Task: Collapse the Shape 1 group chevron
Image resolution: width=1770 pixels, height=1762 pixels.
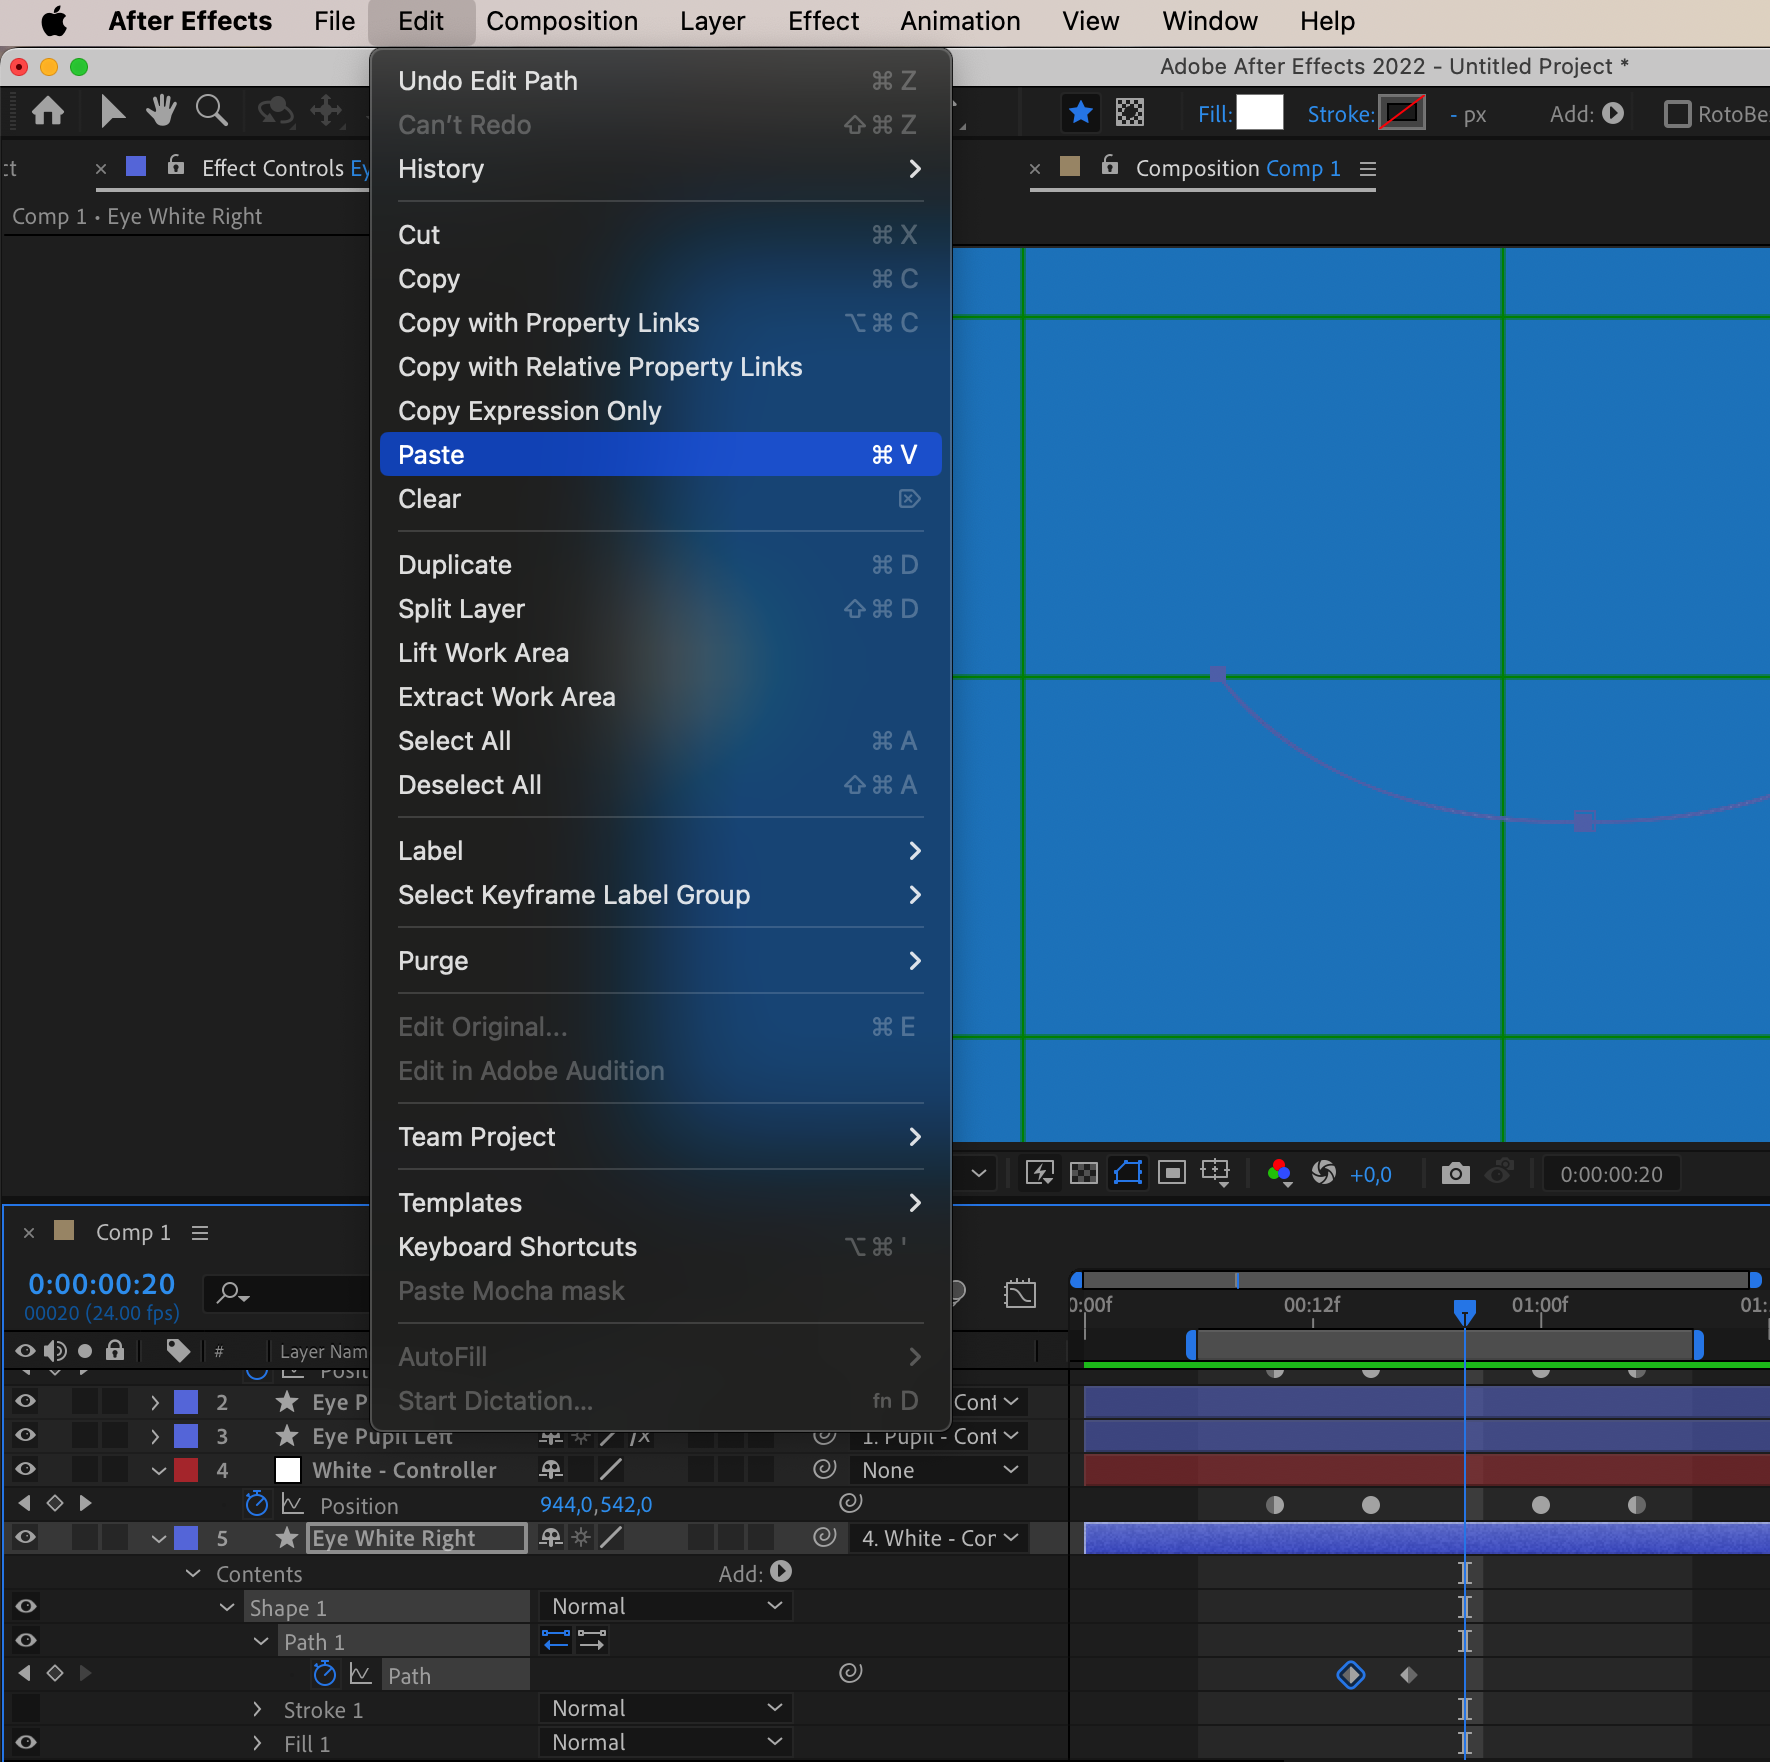Action: pyautogui.click(x=227, y=1607)
